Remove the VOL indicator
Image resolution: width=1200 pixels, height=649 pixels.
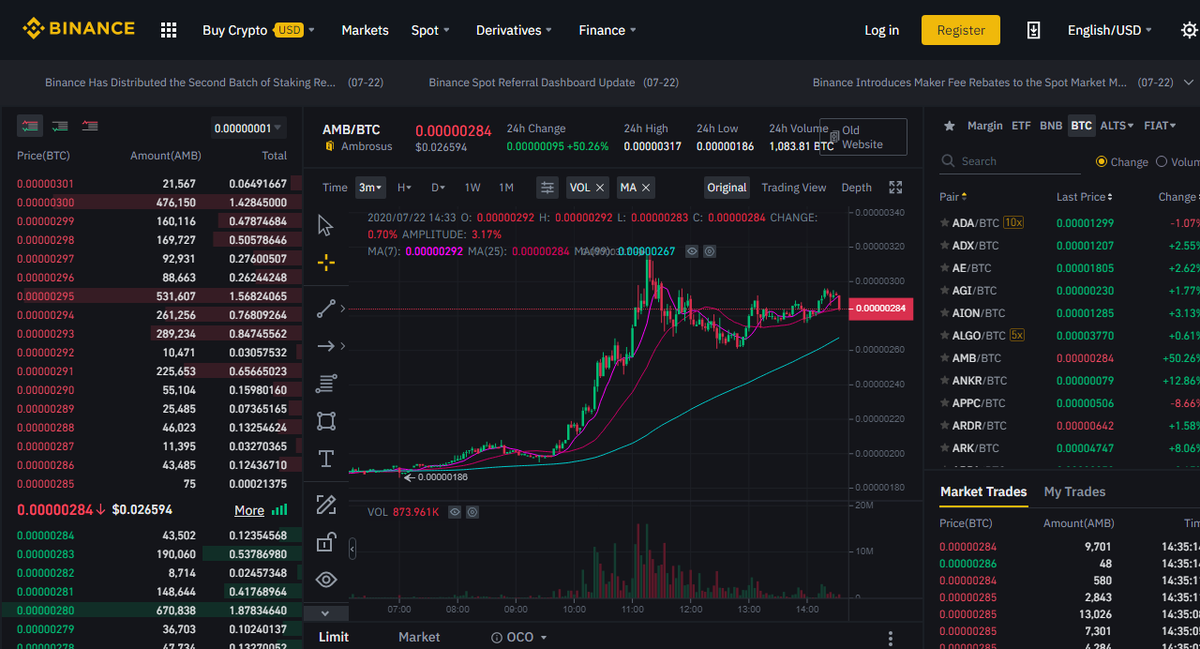[600, 187]
